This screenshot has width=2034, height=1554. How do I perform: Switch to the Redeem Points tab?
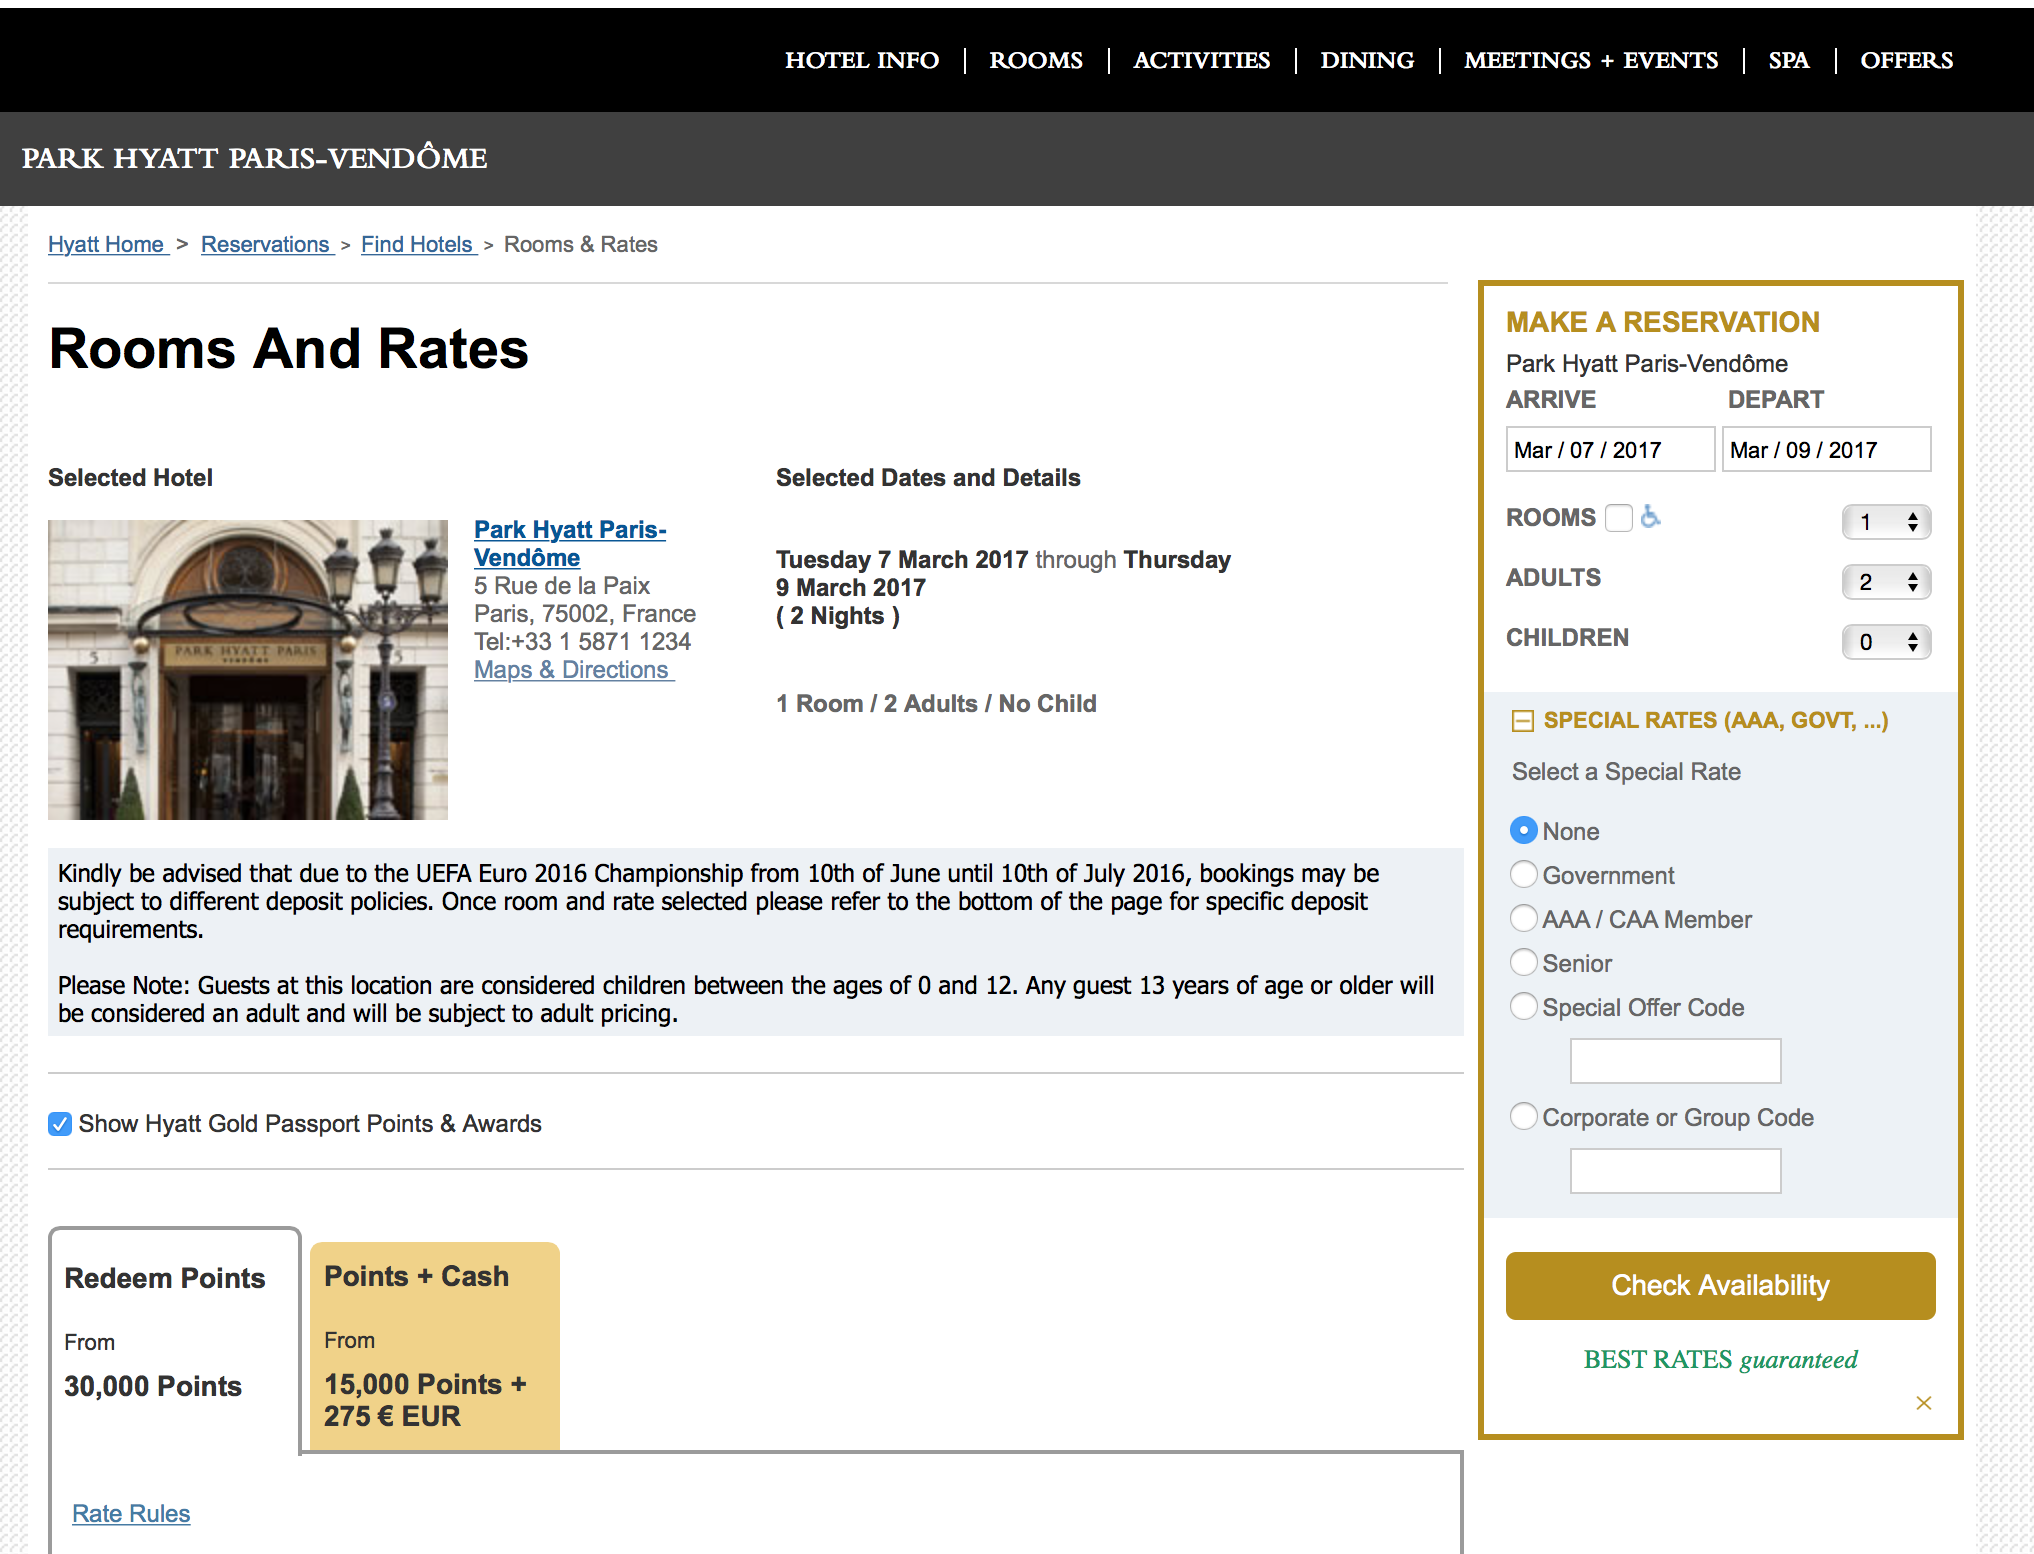click(174, 1340)
